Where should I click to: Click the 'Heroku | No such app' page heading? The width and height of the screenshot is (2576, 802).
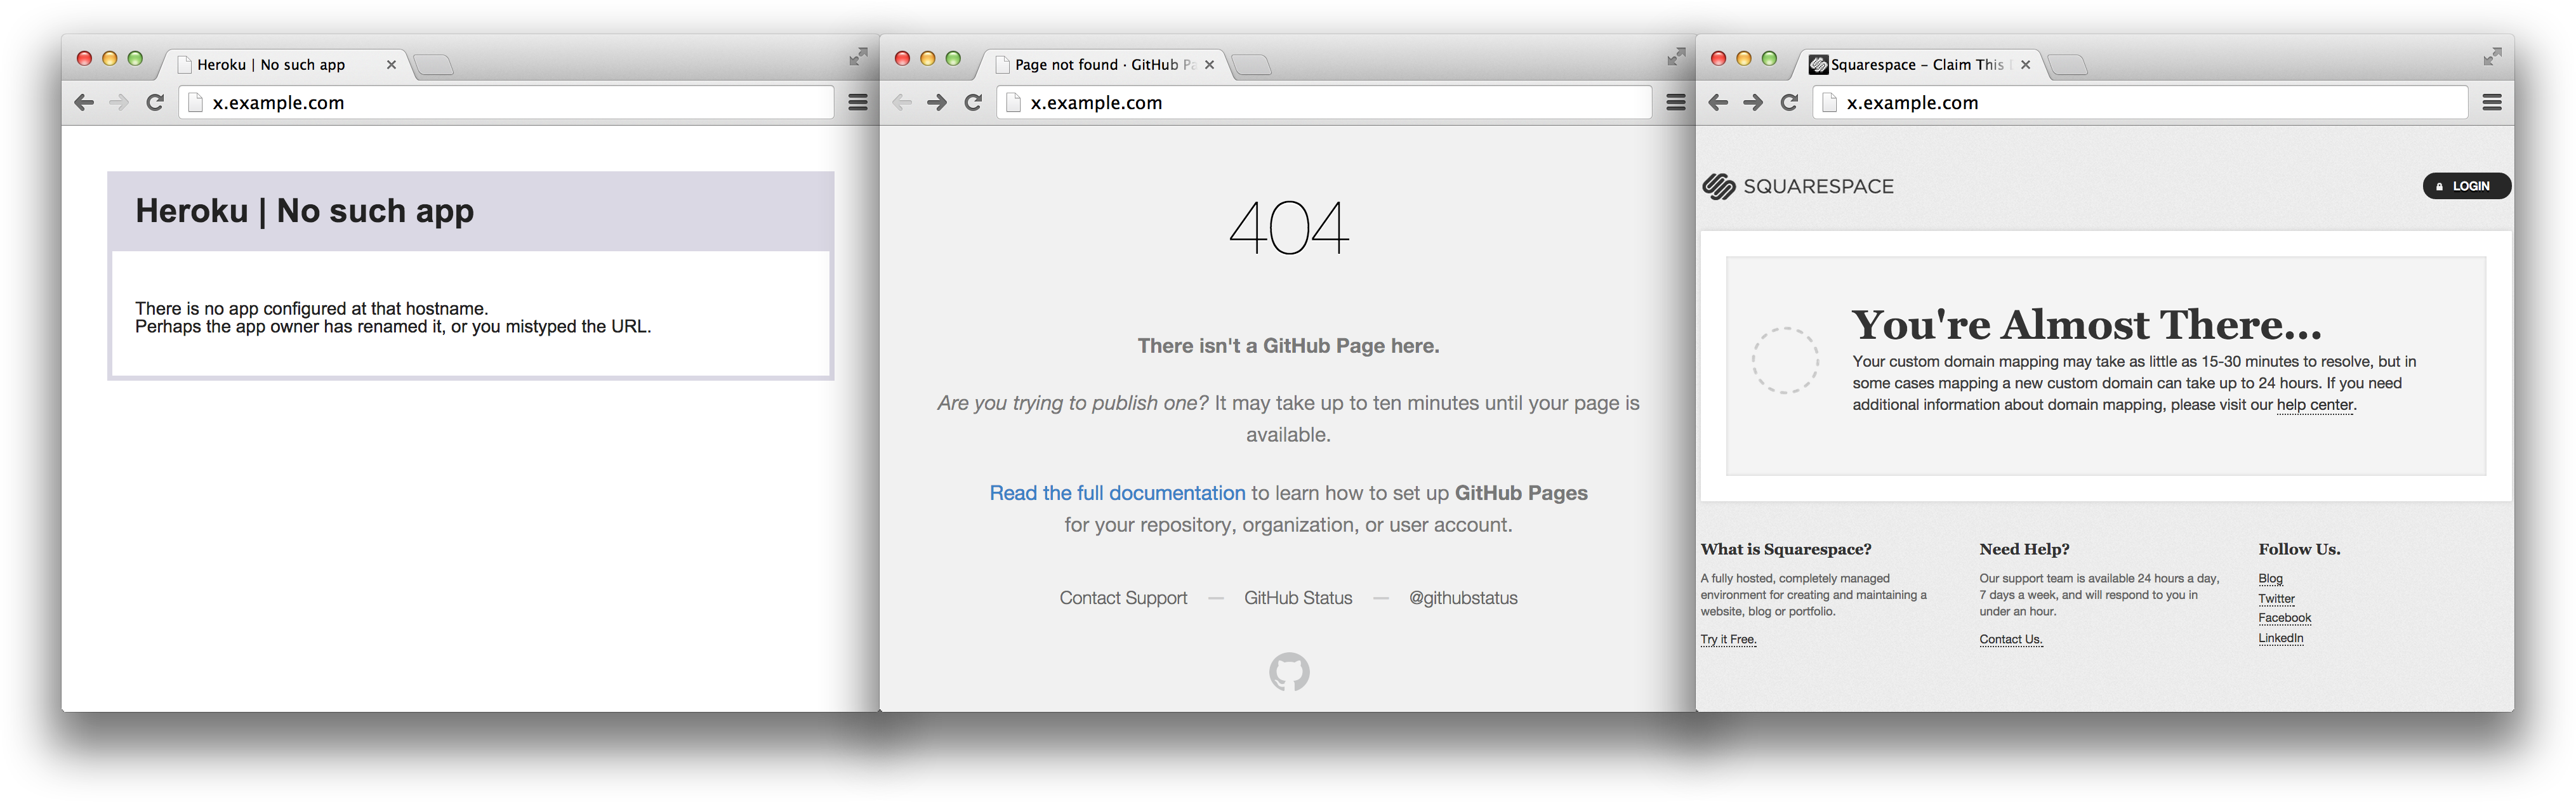pos(305,211)
